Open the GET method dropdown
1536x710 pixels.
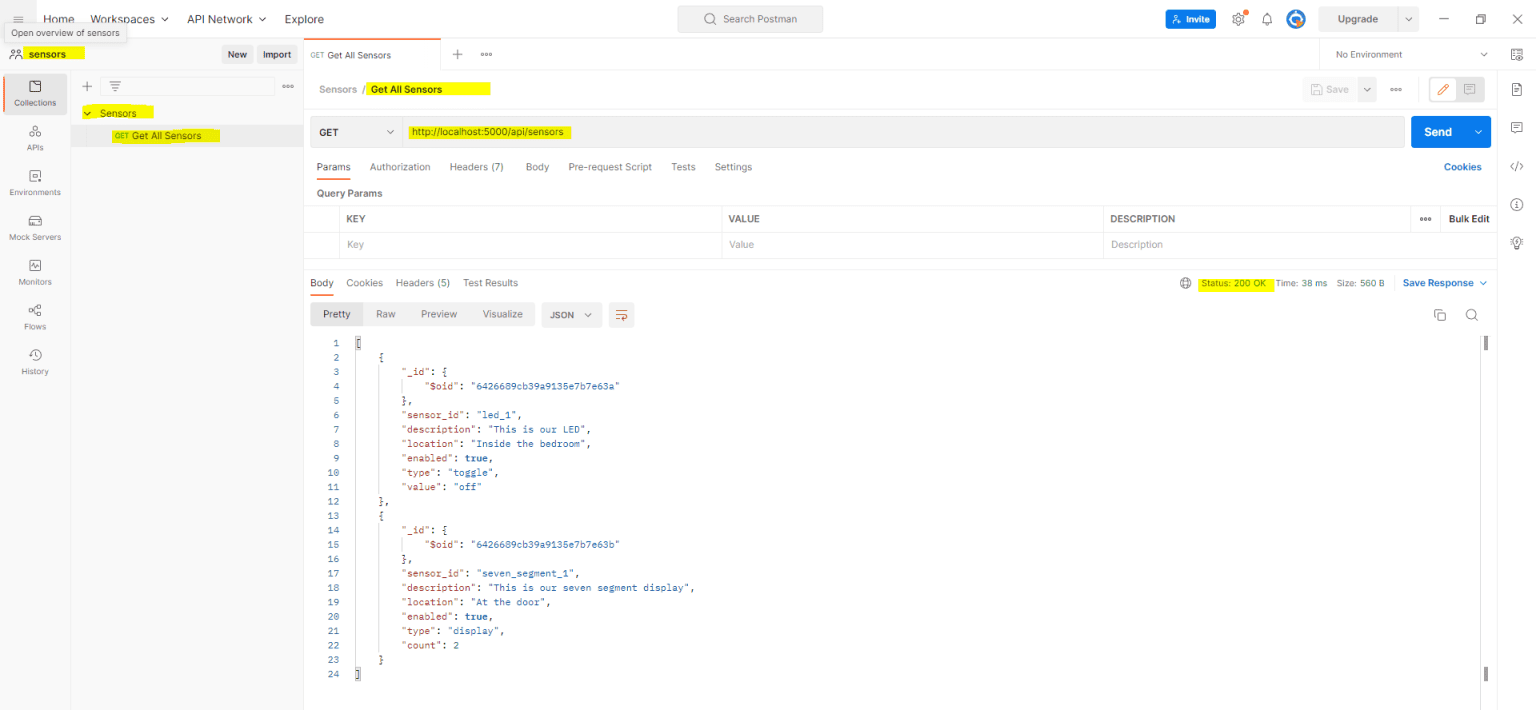pyautogui.click(x=355, y=131)
